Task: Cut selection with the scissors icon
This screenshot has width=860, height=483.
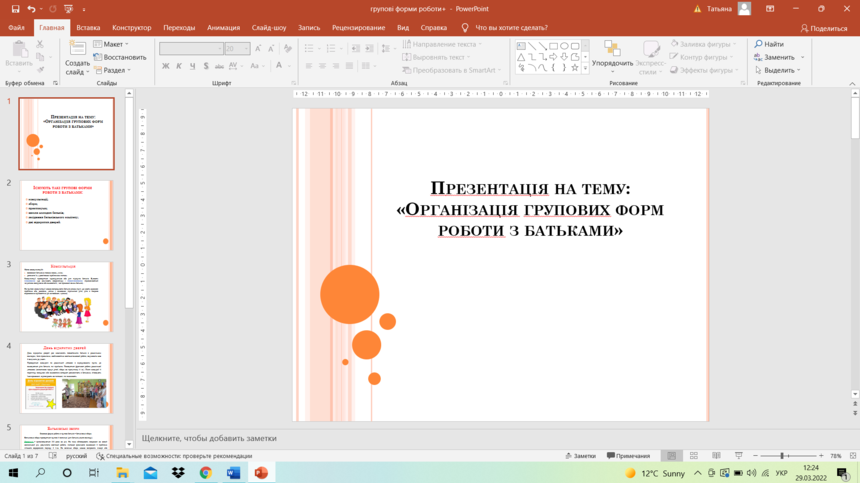Action: 40,44
